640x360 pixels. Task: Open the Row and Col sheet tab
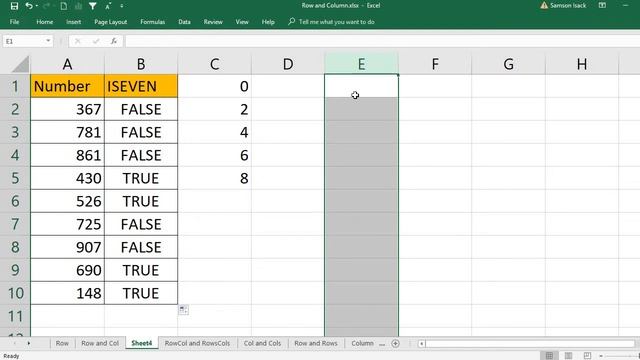click(100, 343)
